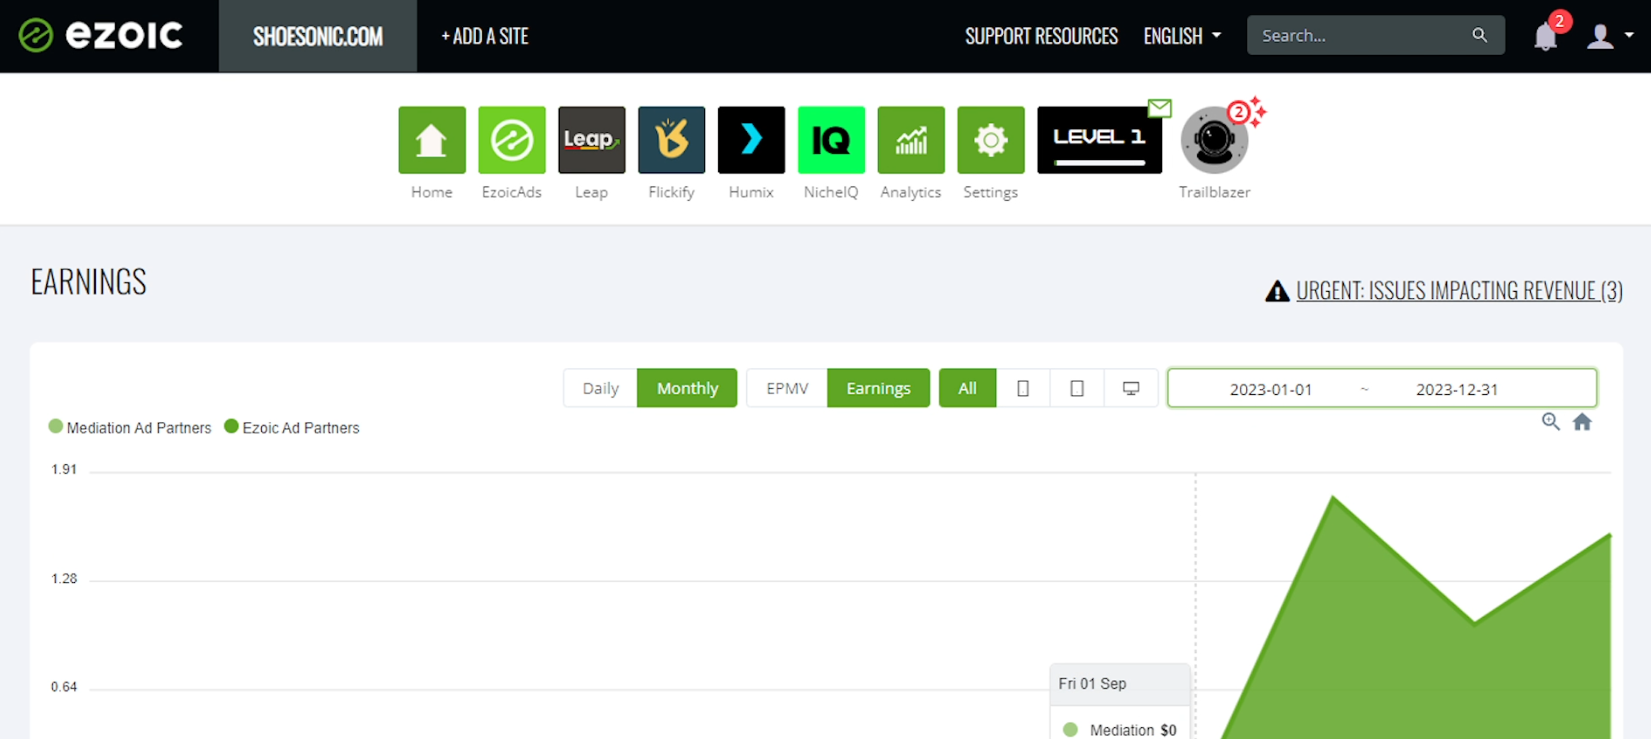Open the notifications bell
The image size is (1651, 739).
[1545, 37]
